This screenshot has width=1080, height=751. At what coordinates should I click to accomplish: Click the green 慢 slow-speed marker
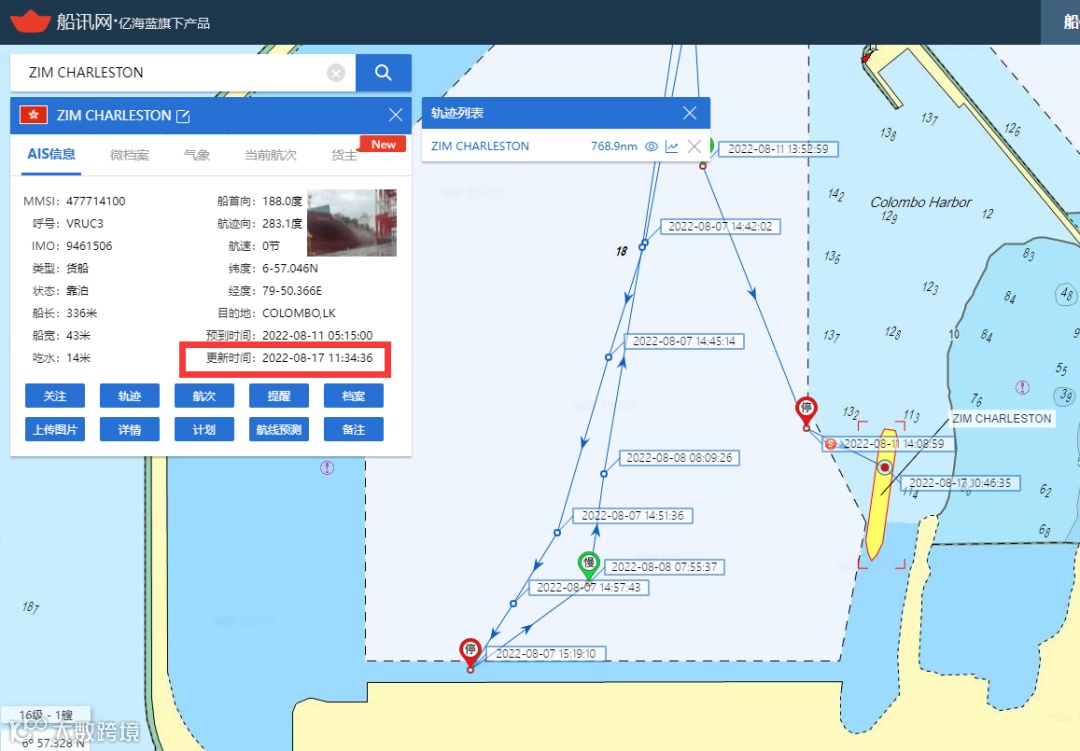(x=588, y=565)
